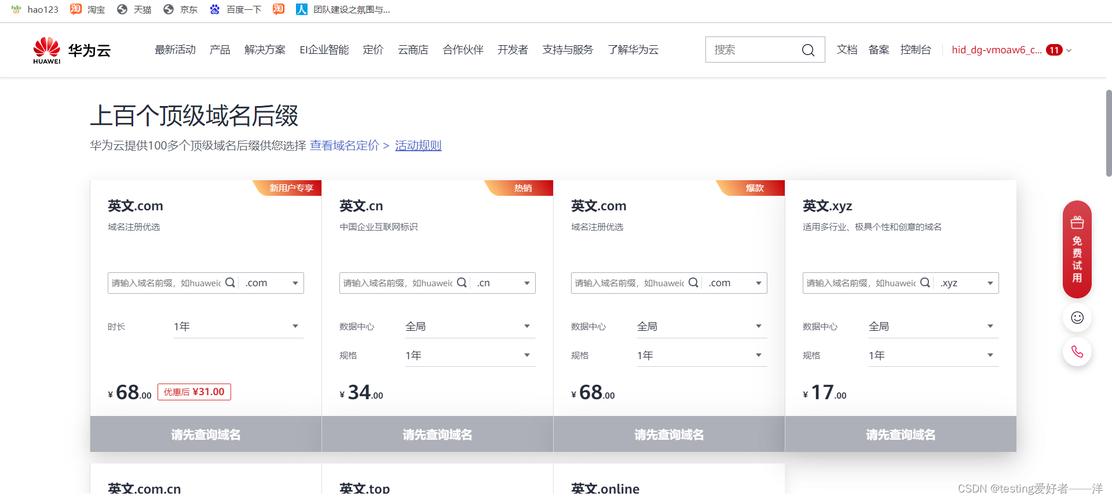Click the magnifier icon in the top search box
The height and width of the screenshot is (500, 1112).
[x=808, y=50]
